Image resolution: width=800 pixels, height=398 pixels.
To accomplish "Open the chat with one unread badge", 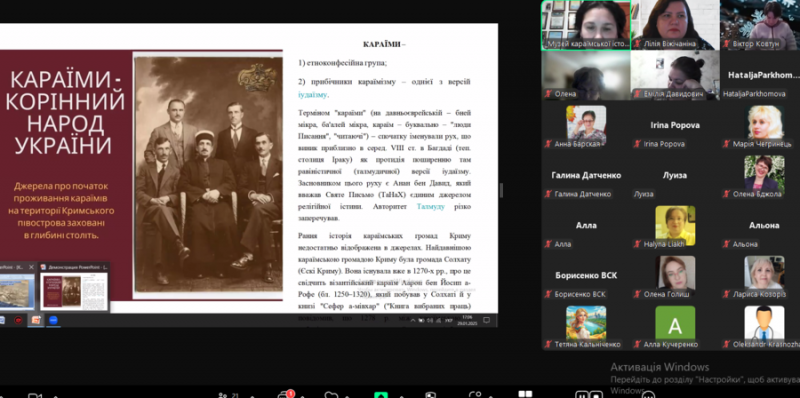I will [285, 394].
